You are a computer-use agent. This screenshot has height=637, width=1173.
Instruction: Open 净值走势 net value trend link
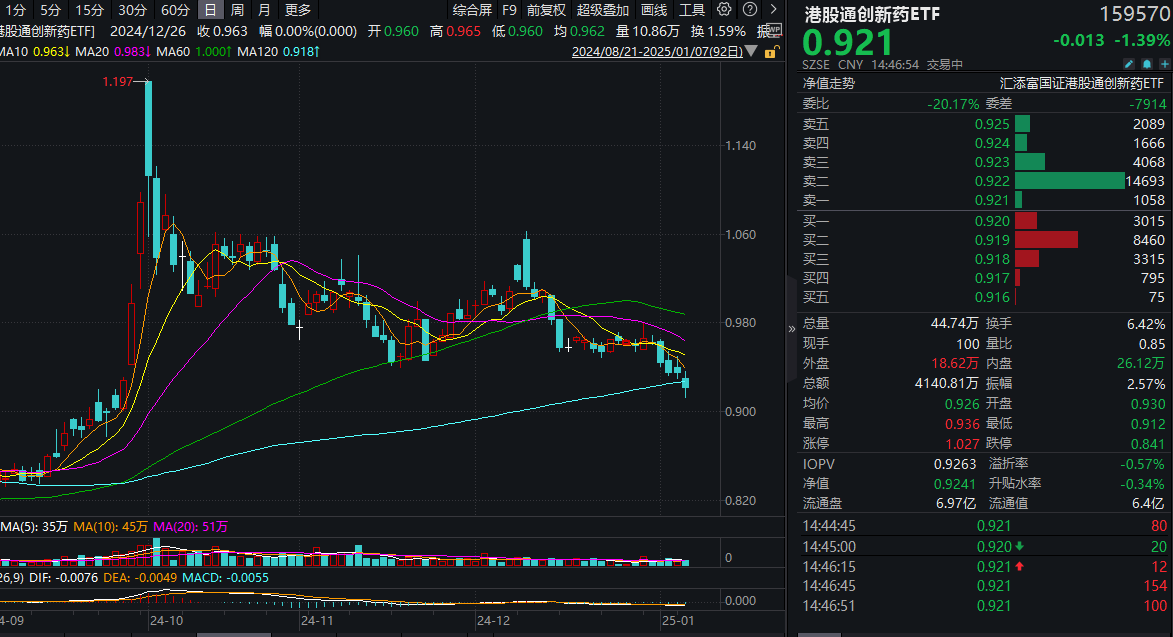828,84
